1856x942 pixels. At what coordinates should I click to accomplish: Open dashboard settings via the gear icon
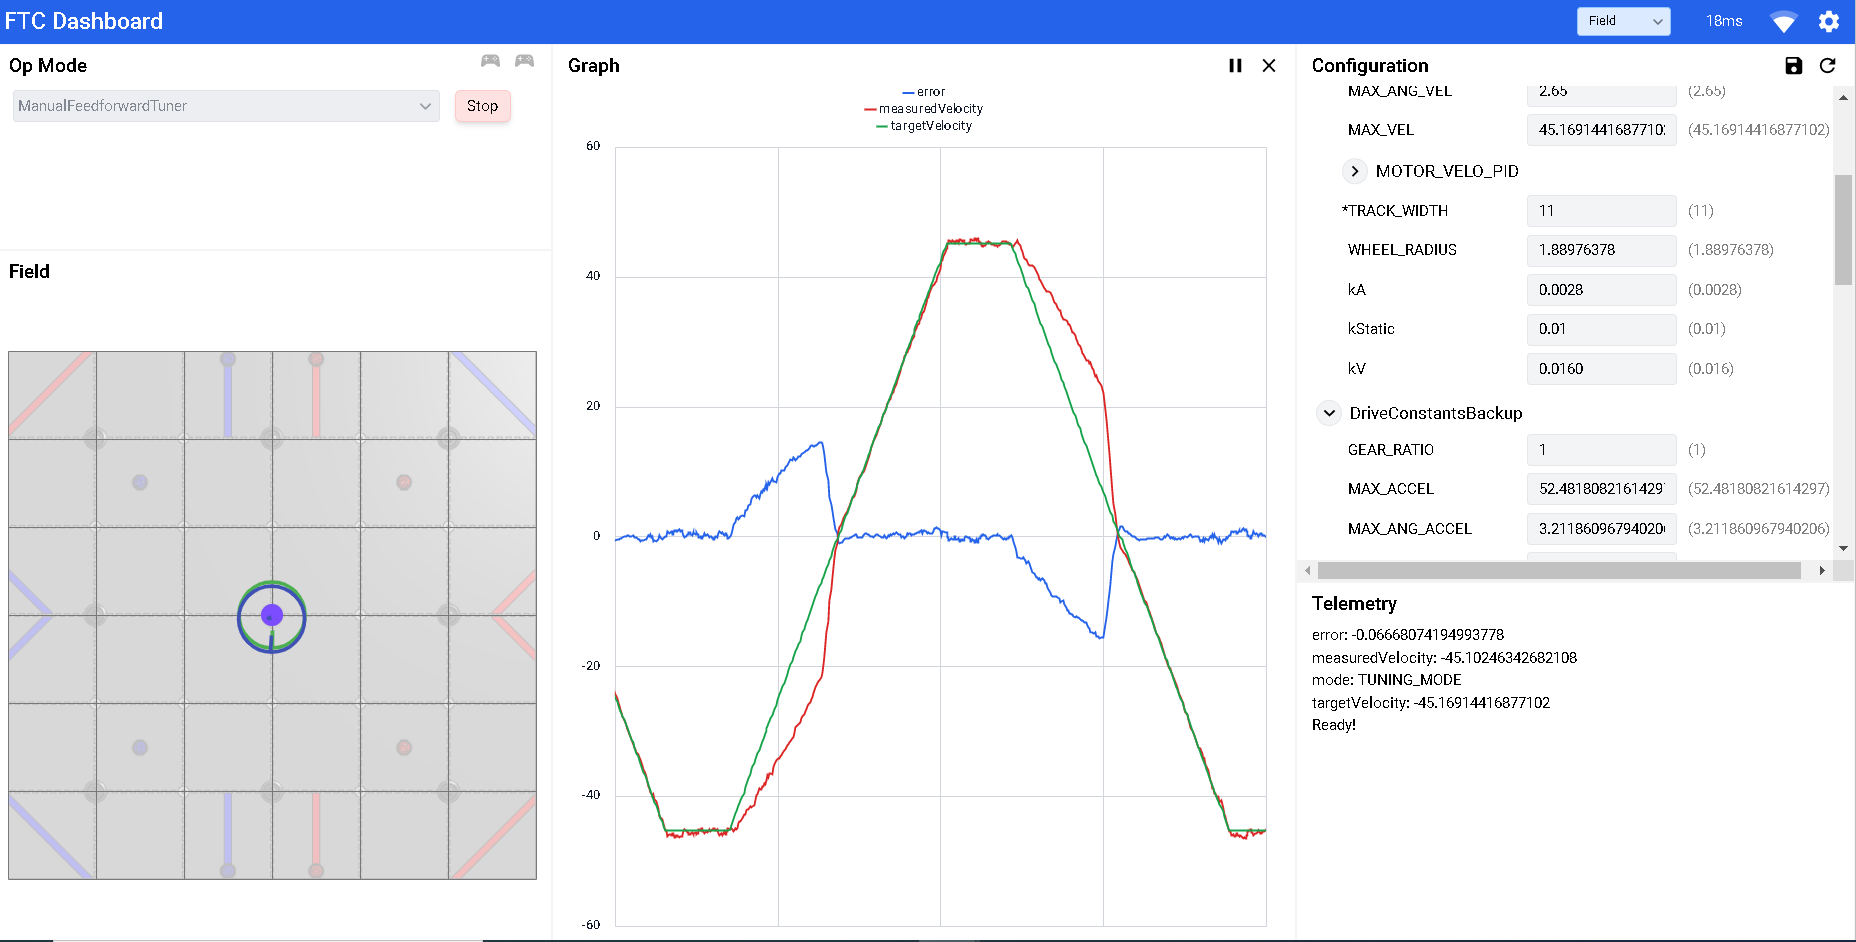coord(1829,21)
